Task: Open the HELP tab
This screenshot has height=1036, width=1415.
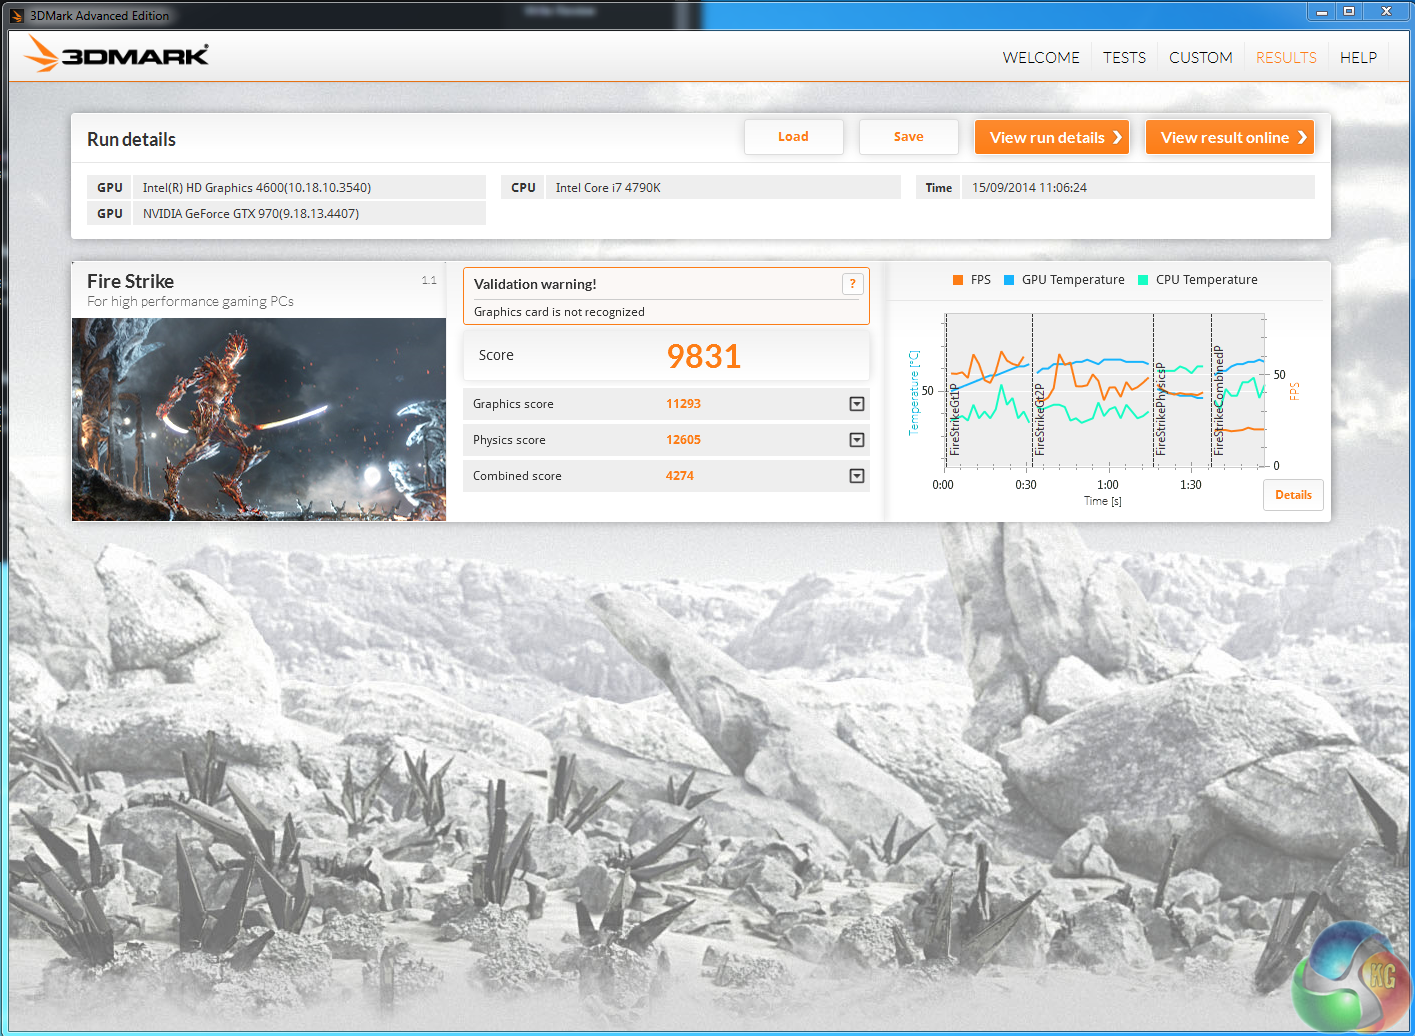Action: pos(1358,58)
